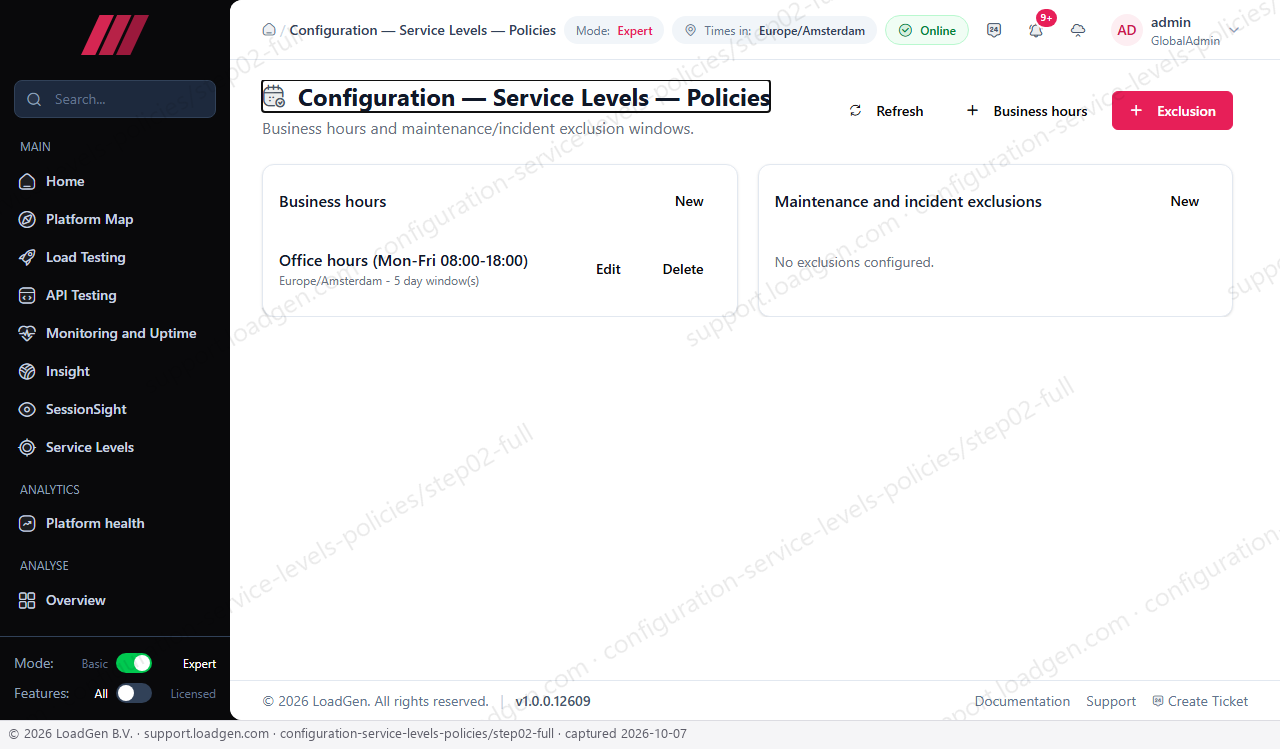Click the API Testing icon
Screen dimensions: 1280x749
coord(27,295)
